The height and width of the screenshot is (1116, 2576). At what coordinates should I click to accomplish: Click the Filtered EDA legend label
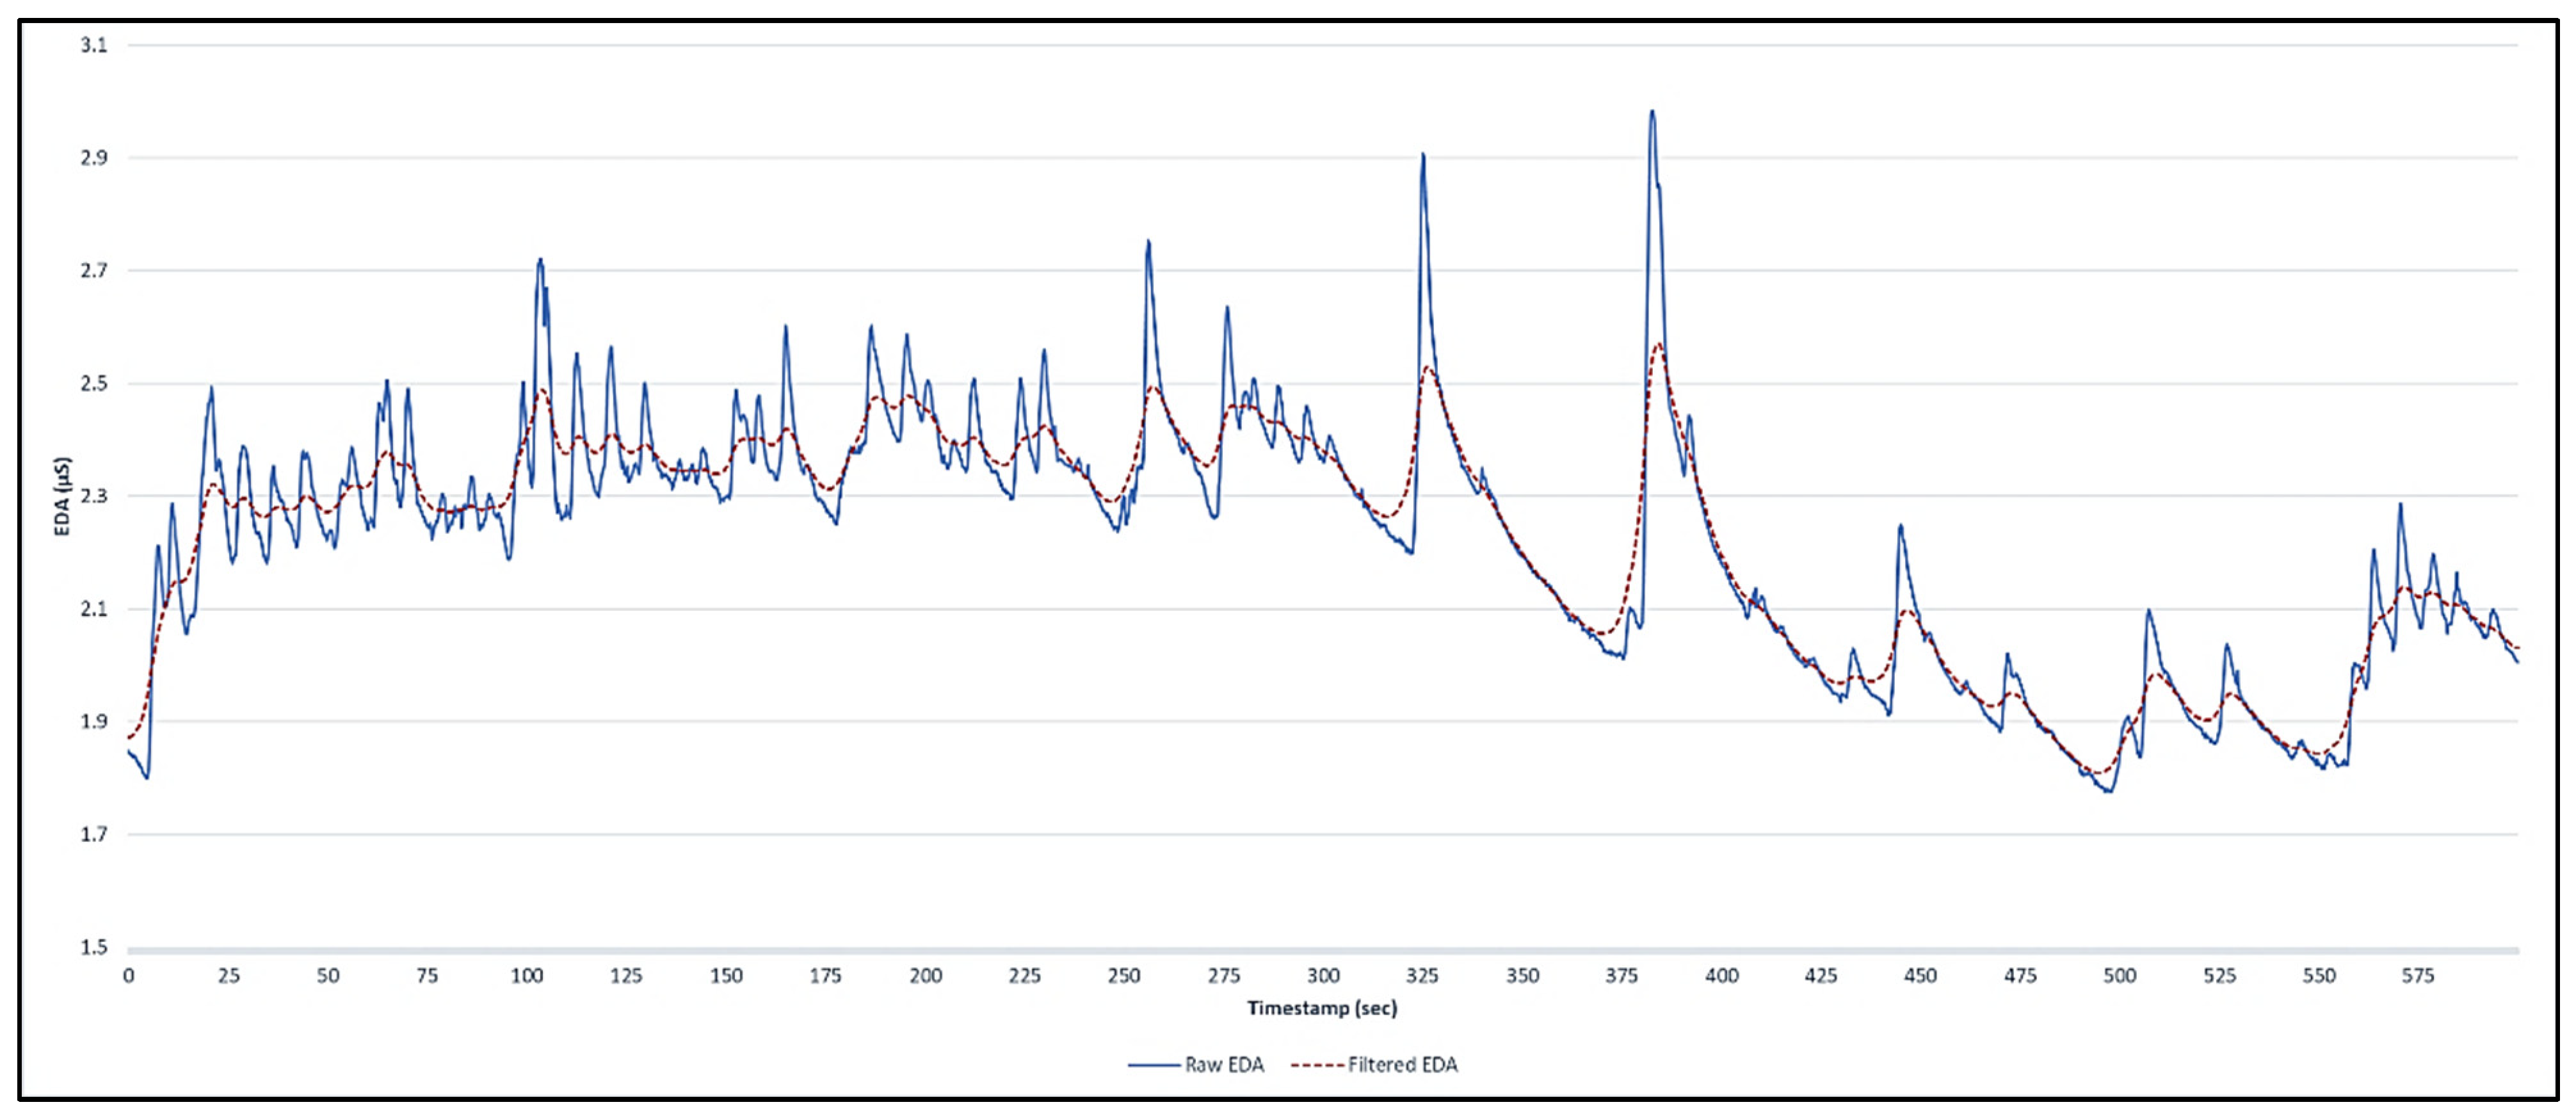1402,1065
